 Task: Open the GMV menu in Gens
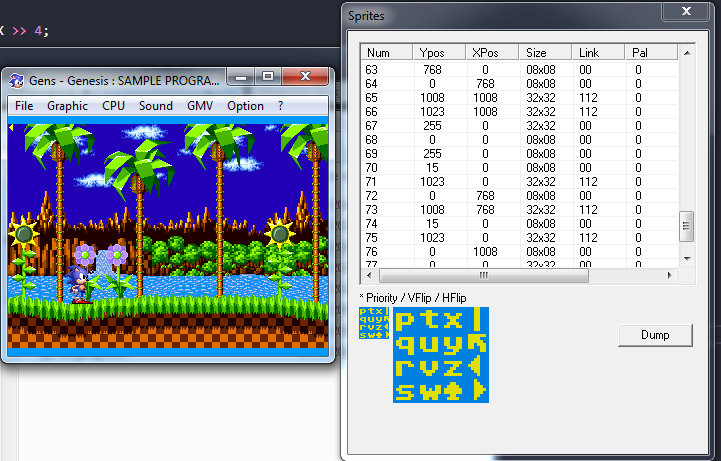pos(200,106)
